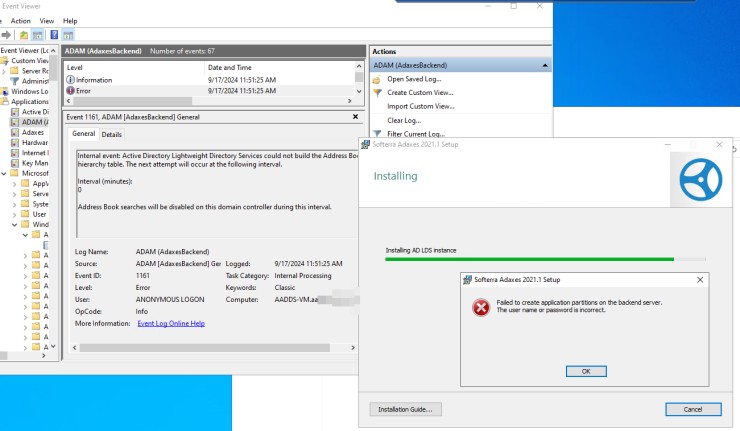
Task: Expand the Server Roles tree node
Action: point(4,71)
